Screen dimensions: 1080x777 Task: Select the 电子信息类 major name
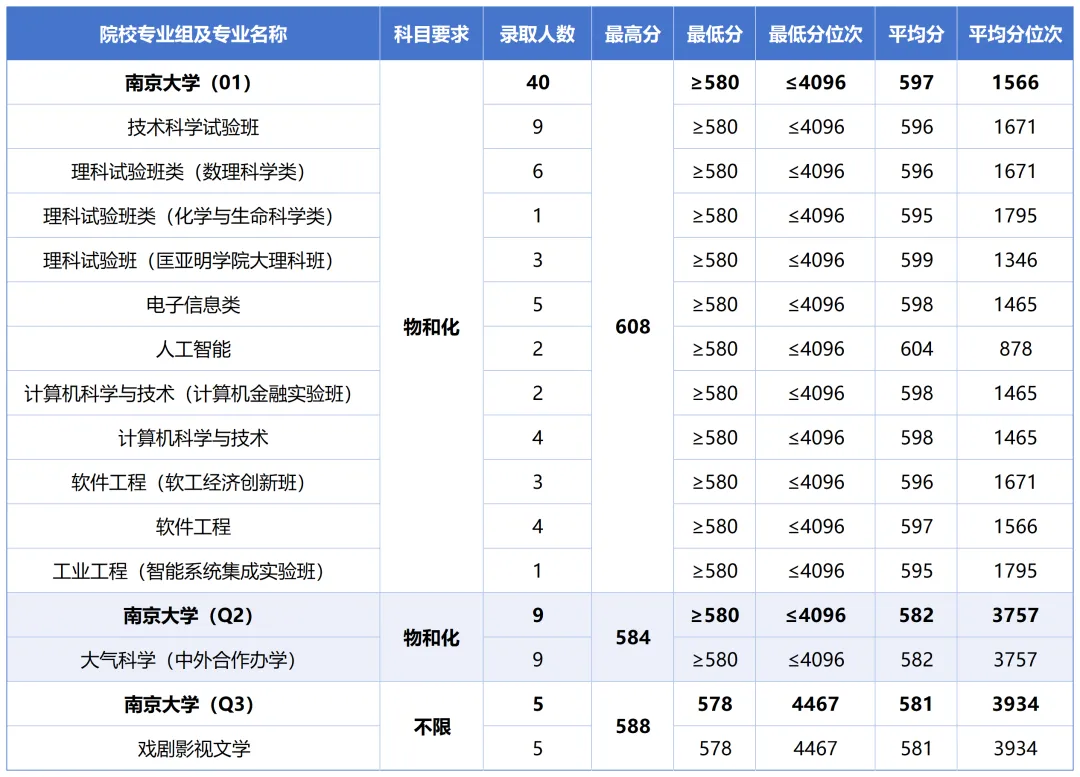coord(193,304)
